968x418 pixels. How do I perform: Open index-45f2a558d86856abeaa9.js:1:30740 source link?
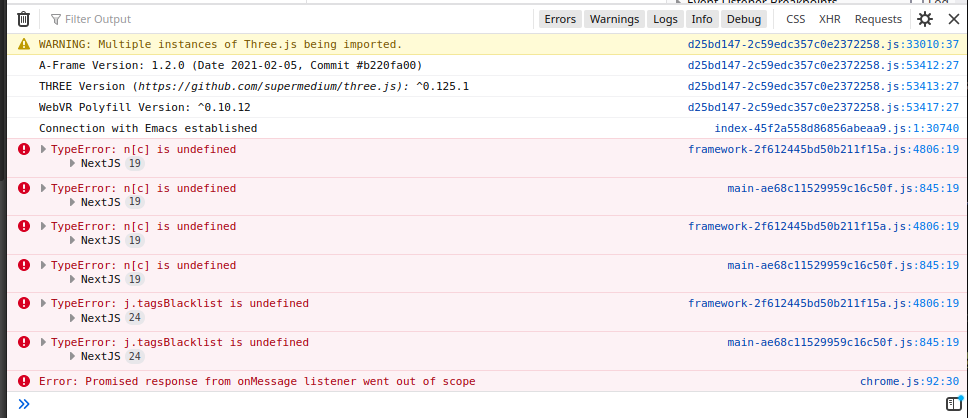point(837,128)
